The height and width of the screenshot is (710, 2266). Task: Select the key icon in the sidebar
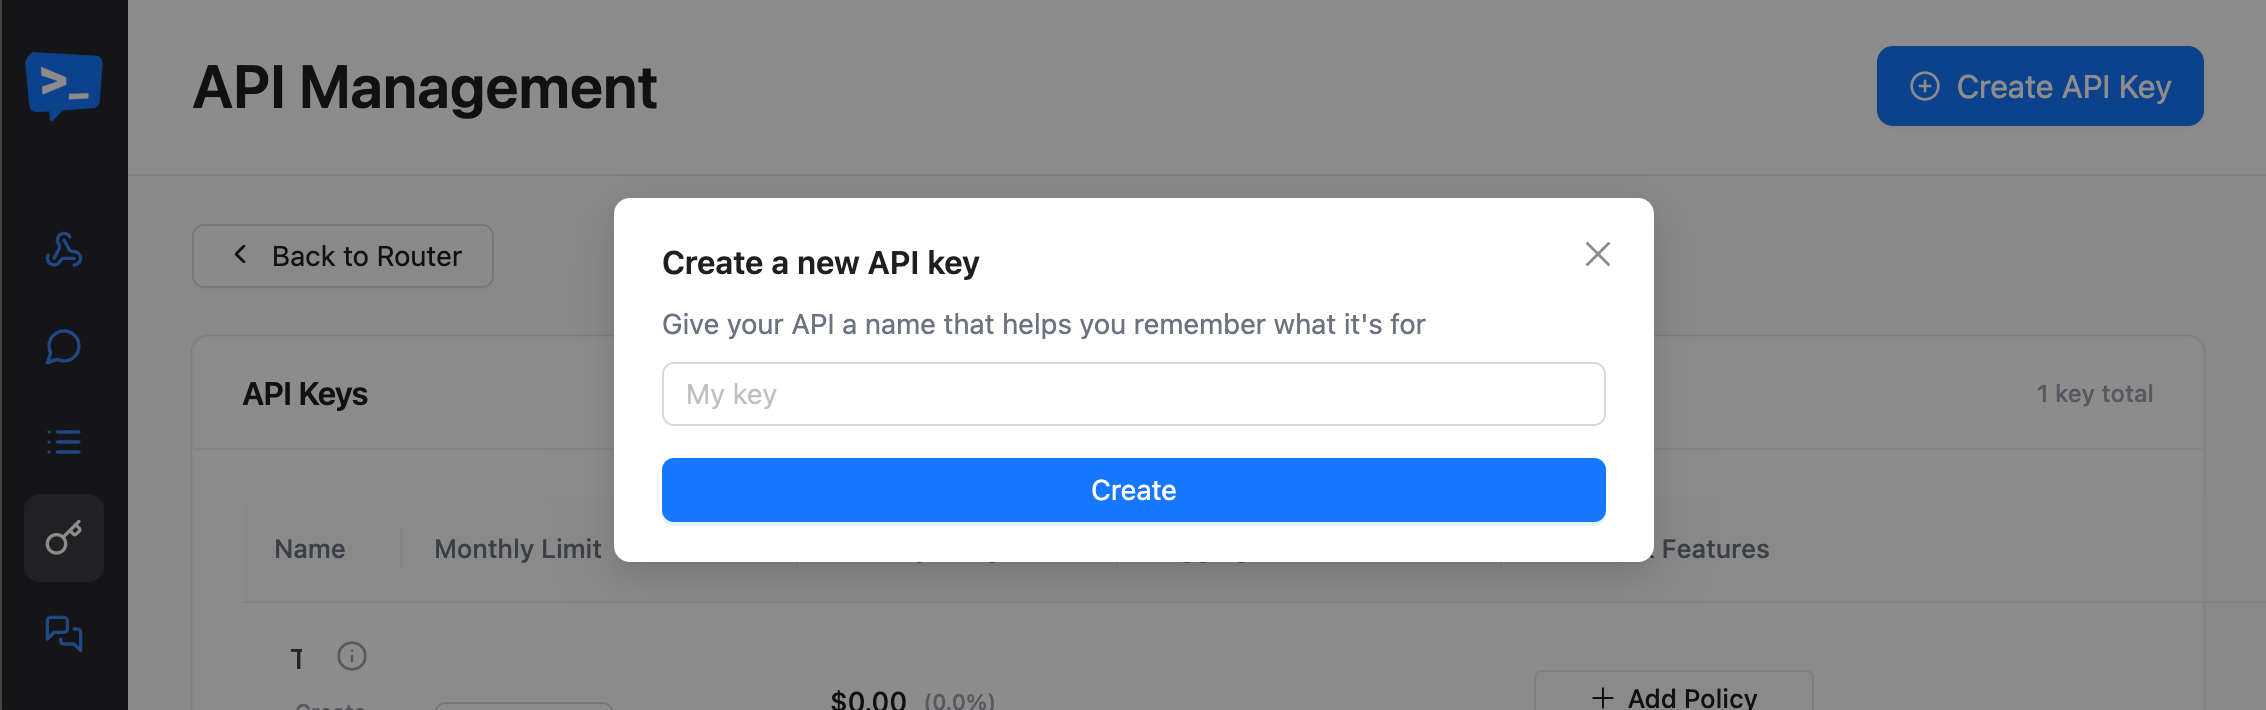point(63,538)
